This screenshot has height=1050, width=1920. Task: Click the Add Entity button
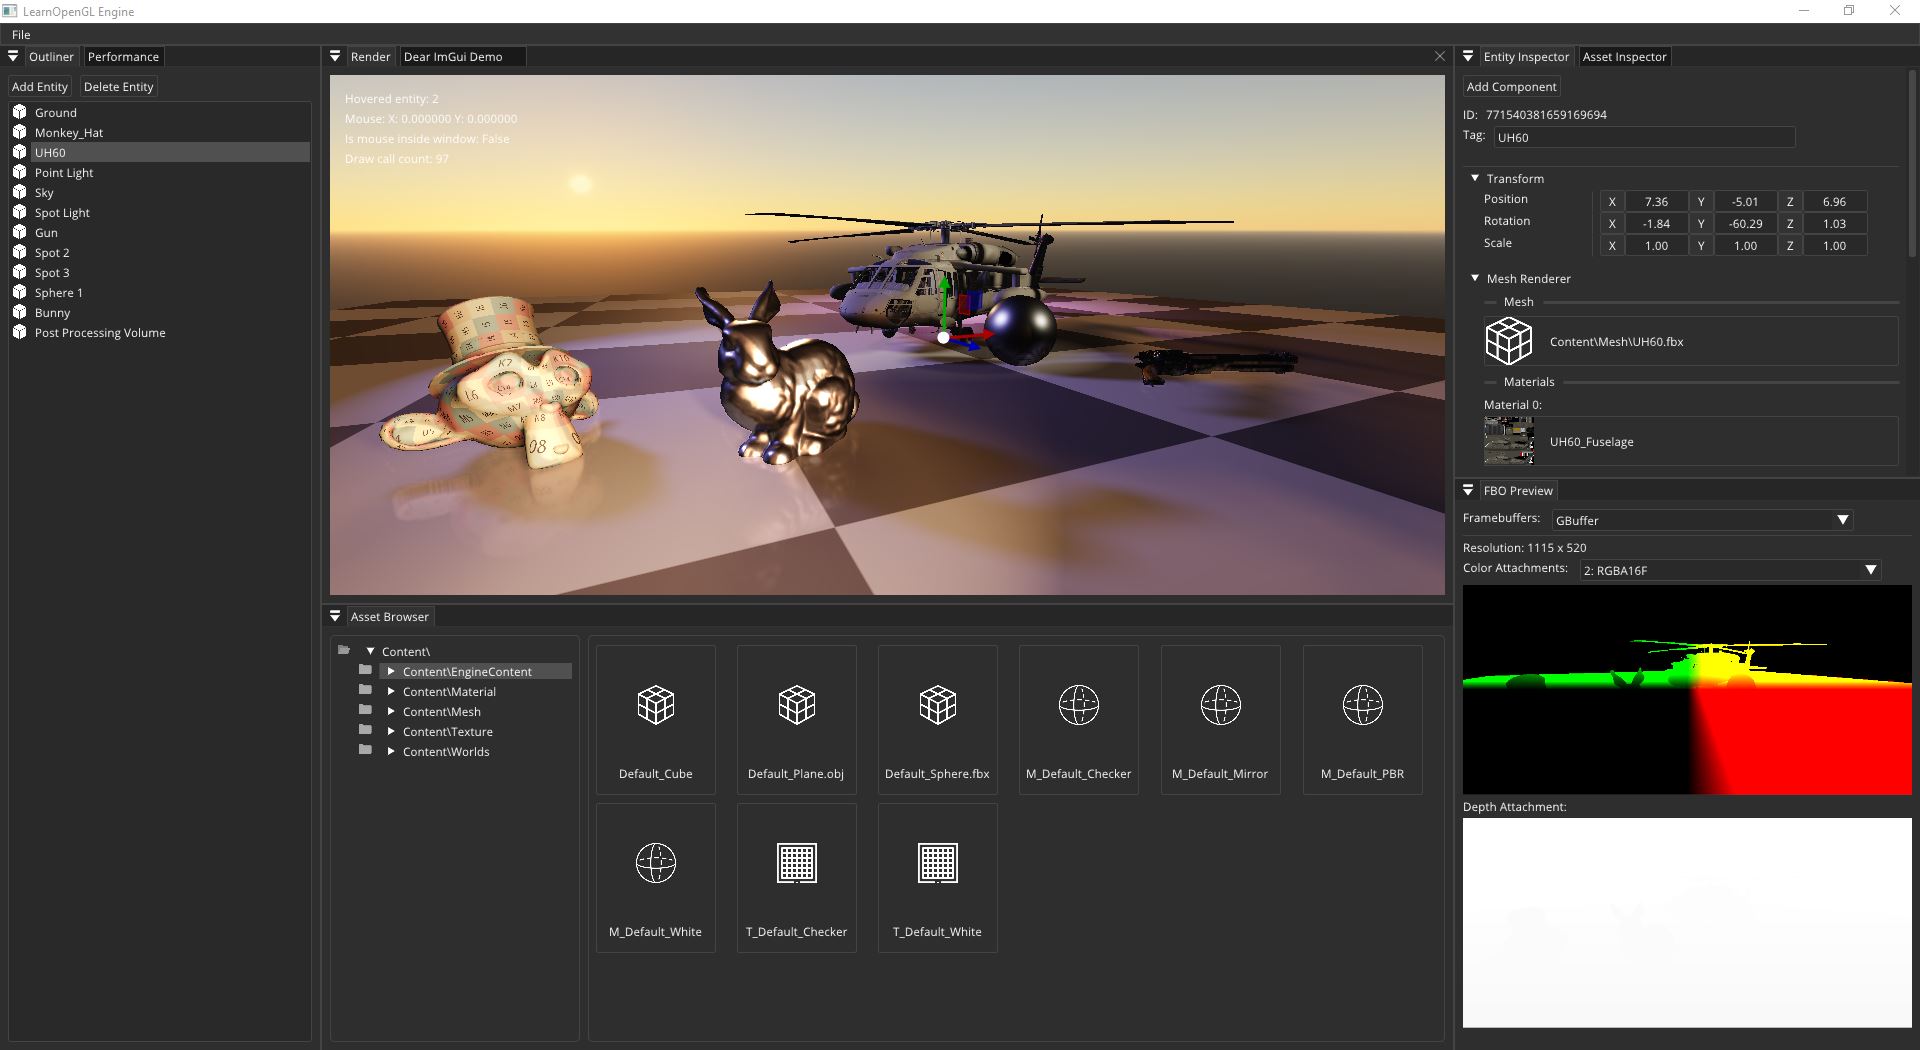40,87
